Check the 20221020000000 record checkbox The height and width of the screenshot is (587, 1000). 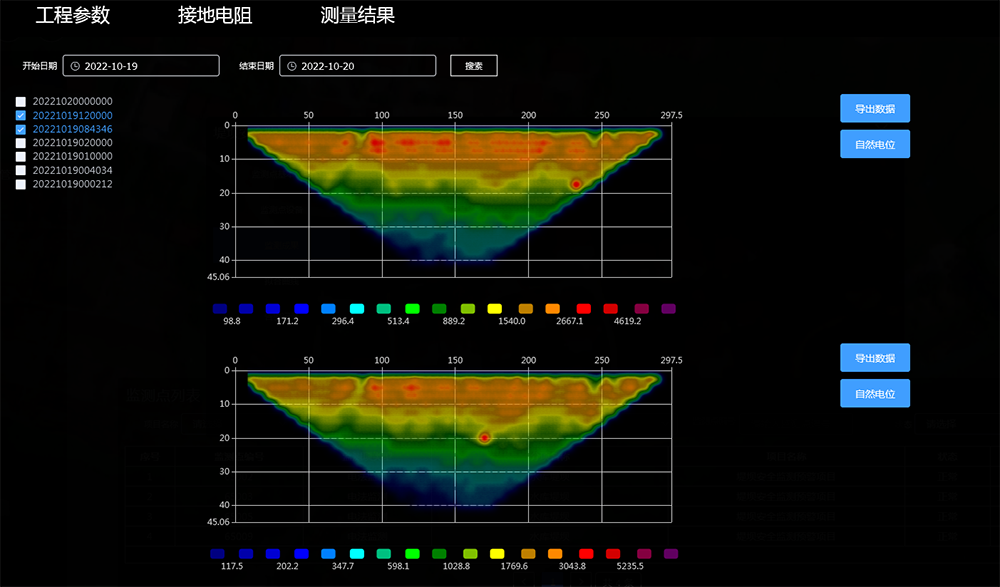click(x=20, y=102)
